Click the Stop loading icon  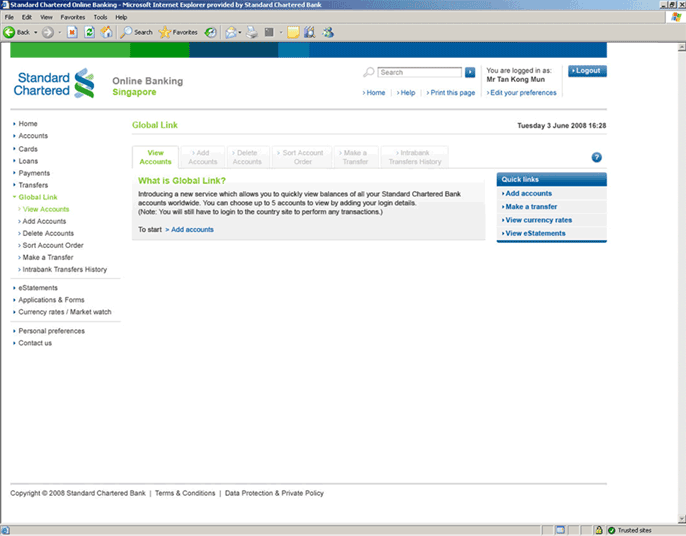pyautogui.click(x=72, y=32)
